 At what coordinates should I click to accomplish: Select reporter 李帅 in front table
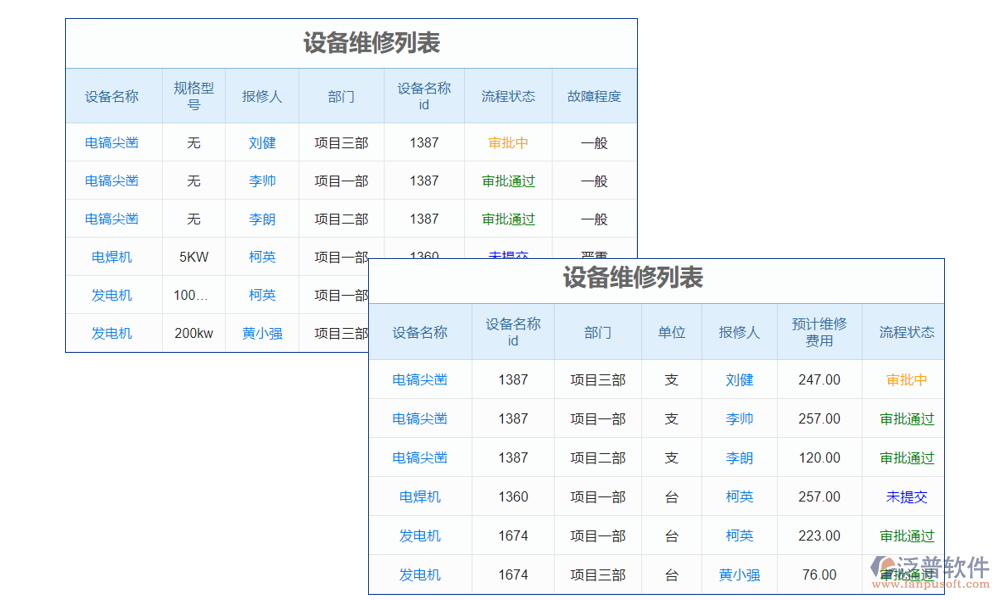(739, 419)
